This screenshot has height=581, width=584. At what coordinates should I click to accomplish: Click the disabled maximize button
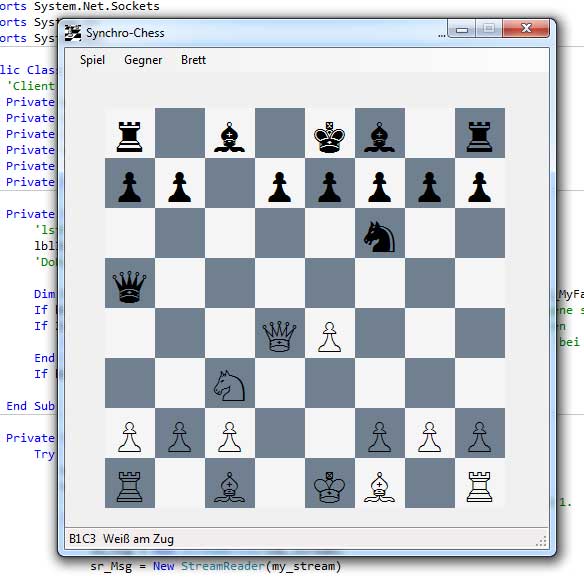(x=489, y=29)
